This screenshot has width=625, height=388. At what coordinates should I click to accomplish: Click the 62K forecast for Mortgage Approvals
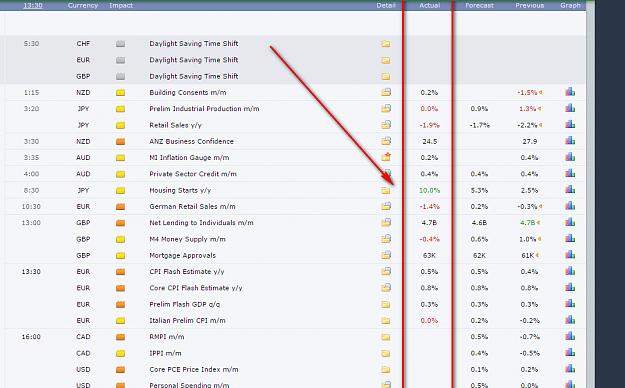(x=479, y=256)
